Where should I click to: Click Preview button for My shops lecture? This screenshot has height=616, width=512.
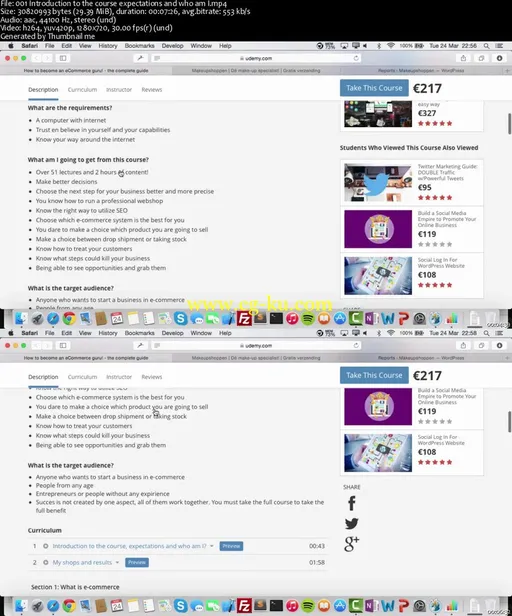137,563
